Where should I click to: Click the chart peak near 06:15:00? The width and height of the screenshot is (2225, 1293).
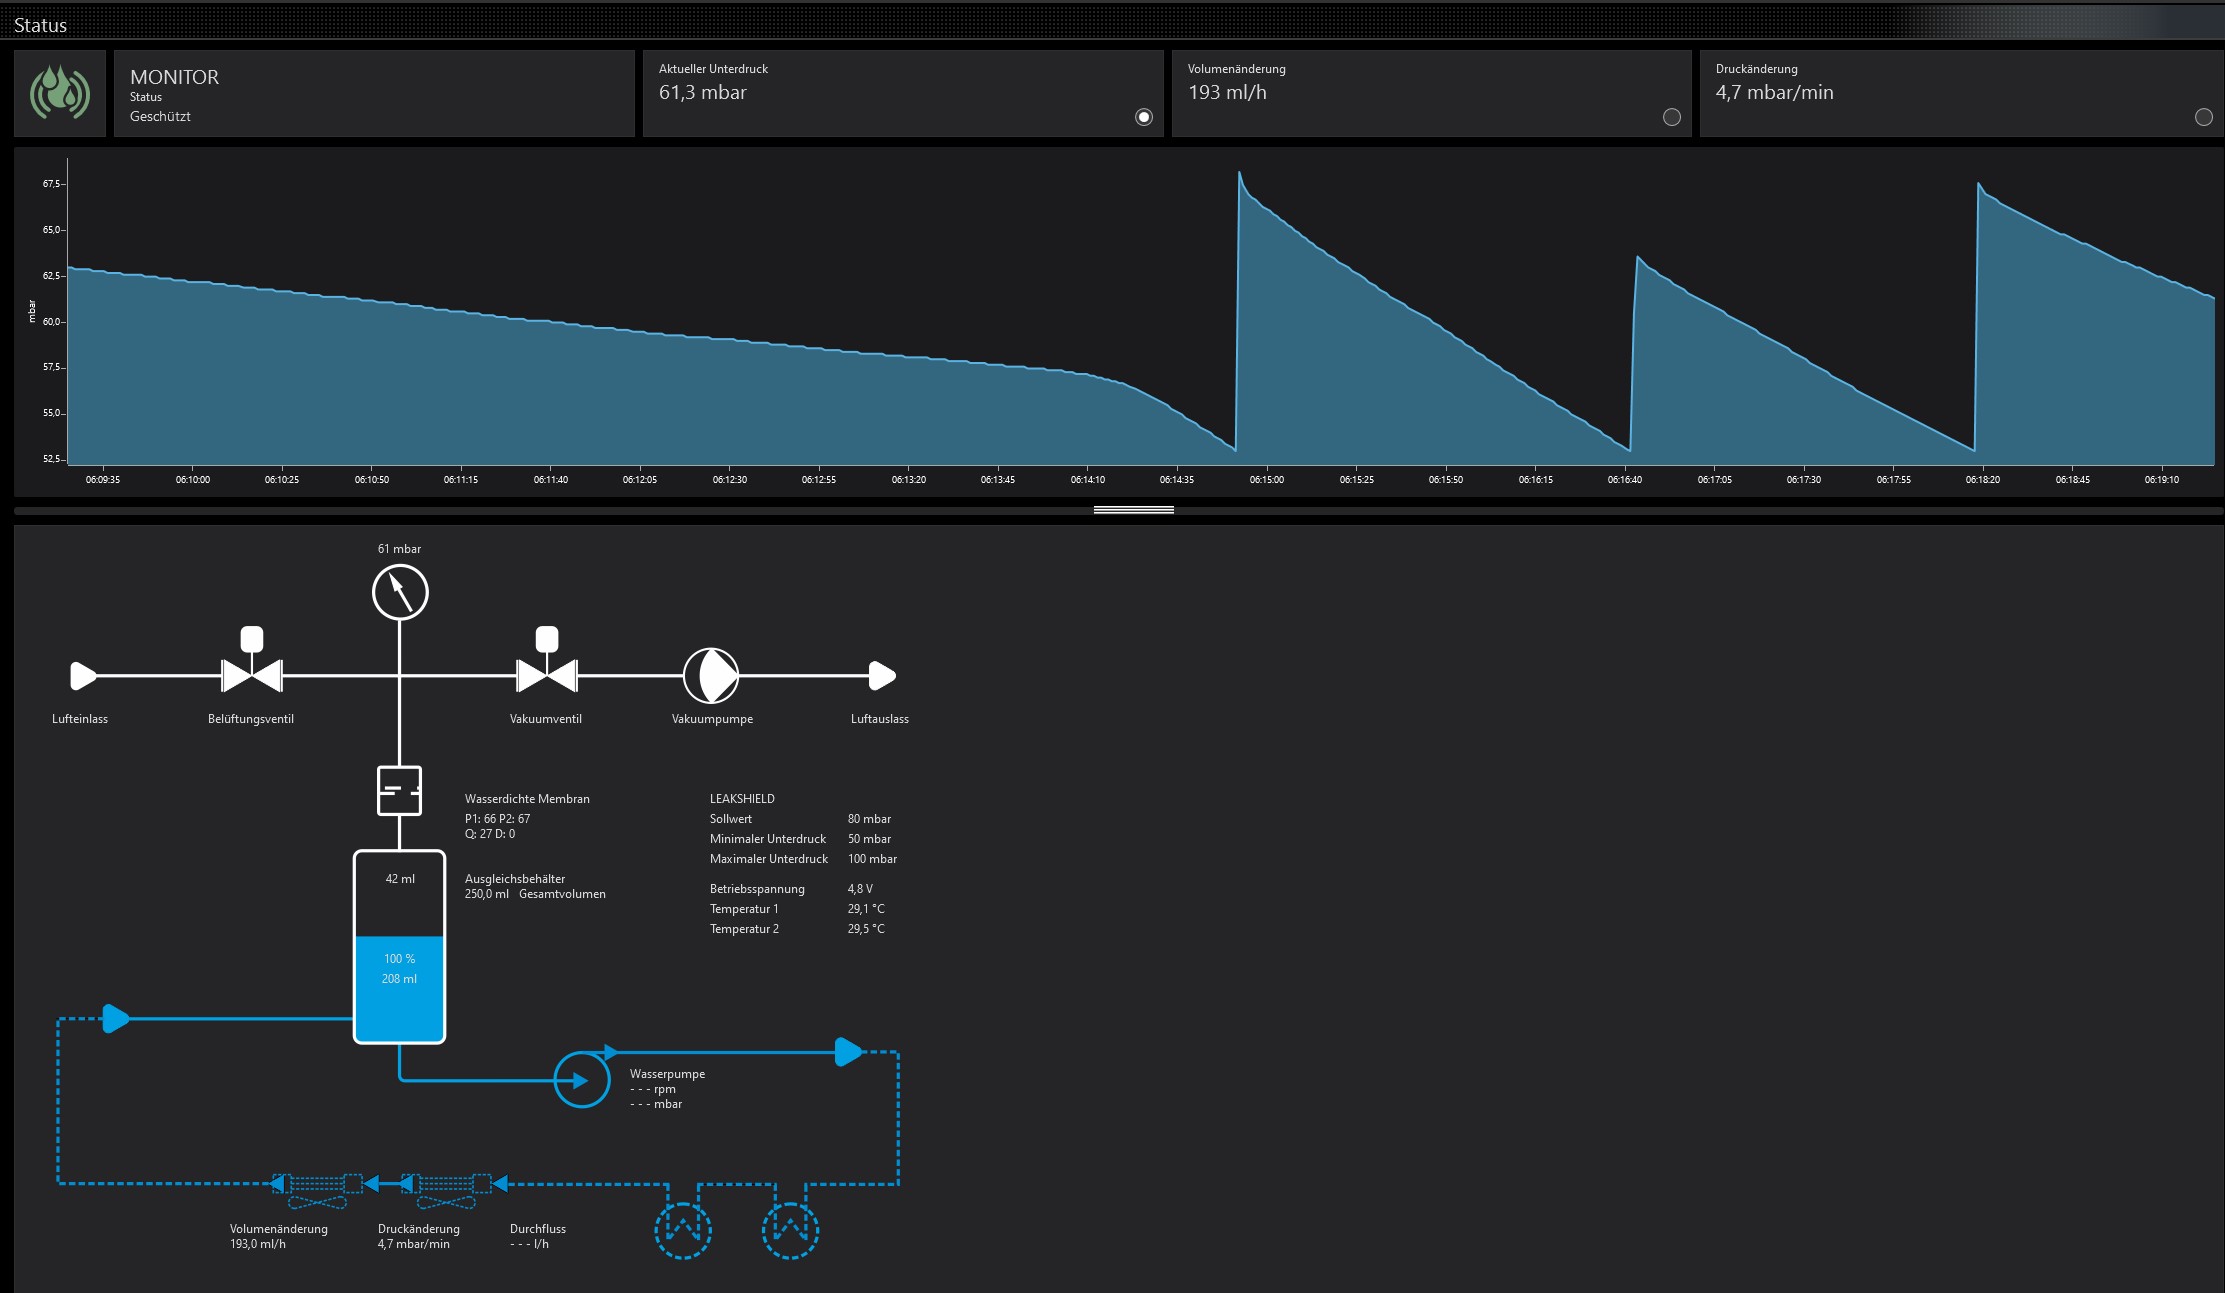(x=1239, y=174)
